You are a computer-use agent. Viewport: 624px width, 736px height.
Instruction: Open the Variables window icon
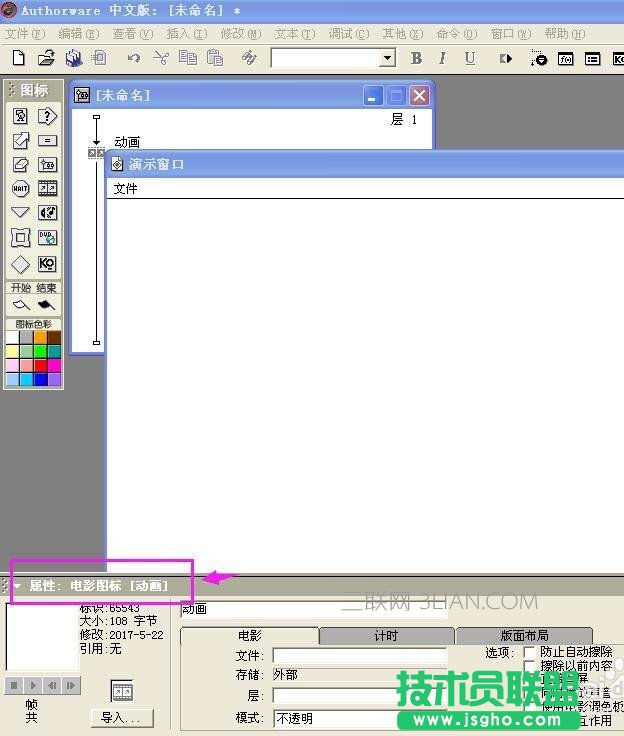point(593,59)
